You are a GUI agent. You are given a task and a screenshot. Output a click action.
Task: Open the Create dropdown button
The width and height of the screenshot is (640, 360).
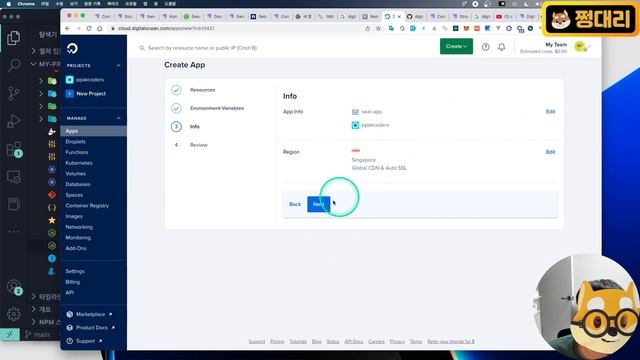456,46
